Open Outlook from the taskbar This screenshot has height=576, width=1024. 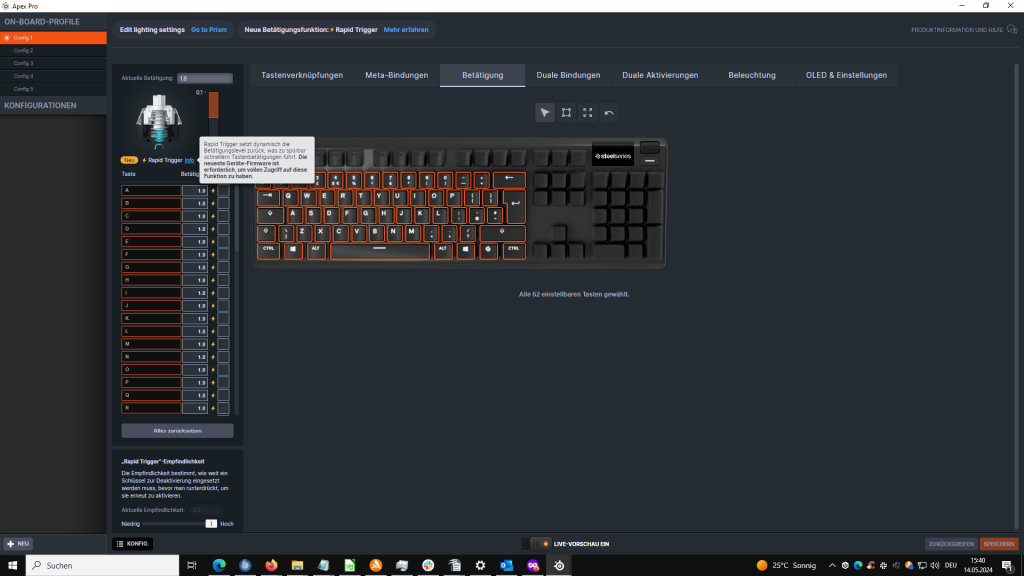tap(506, 566)
